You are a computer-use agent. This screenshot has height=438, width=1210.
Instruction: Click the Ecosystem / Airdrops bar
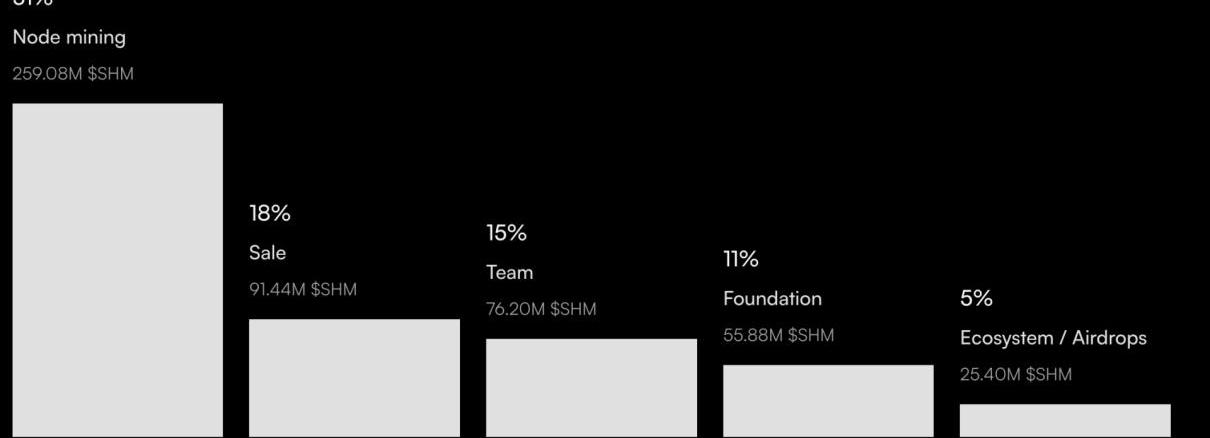point(1065,420)
